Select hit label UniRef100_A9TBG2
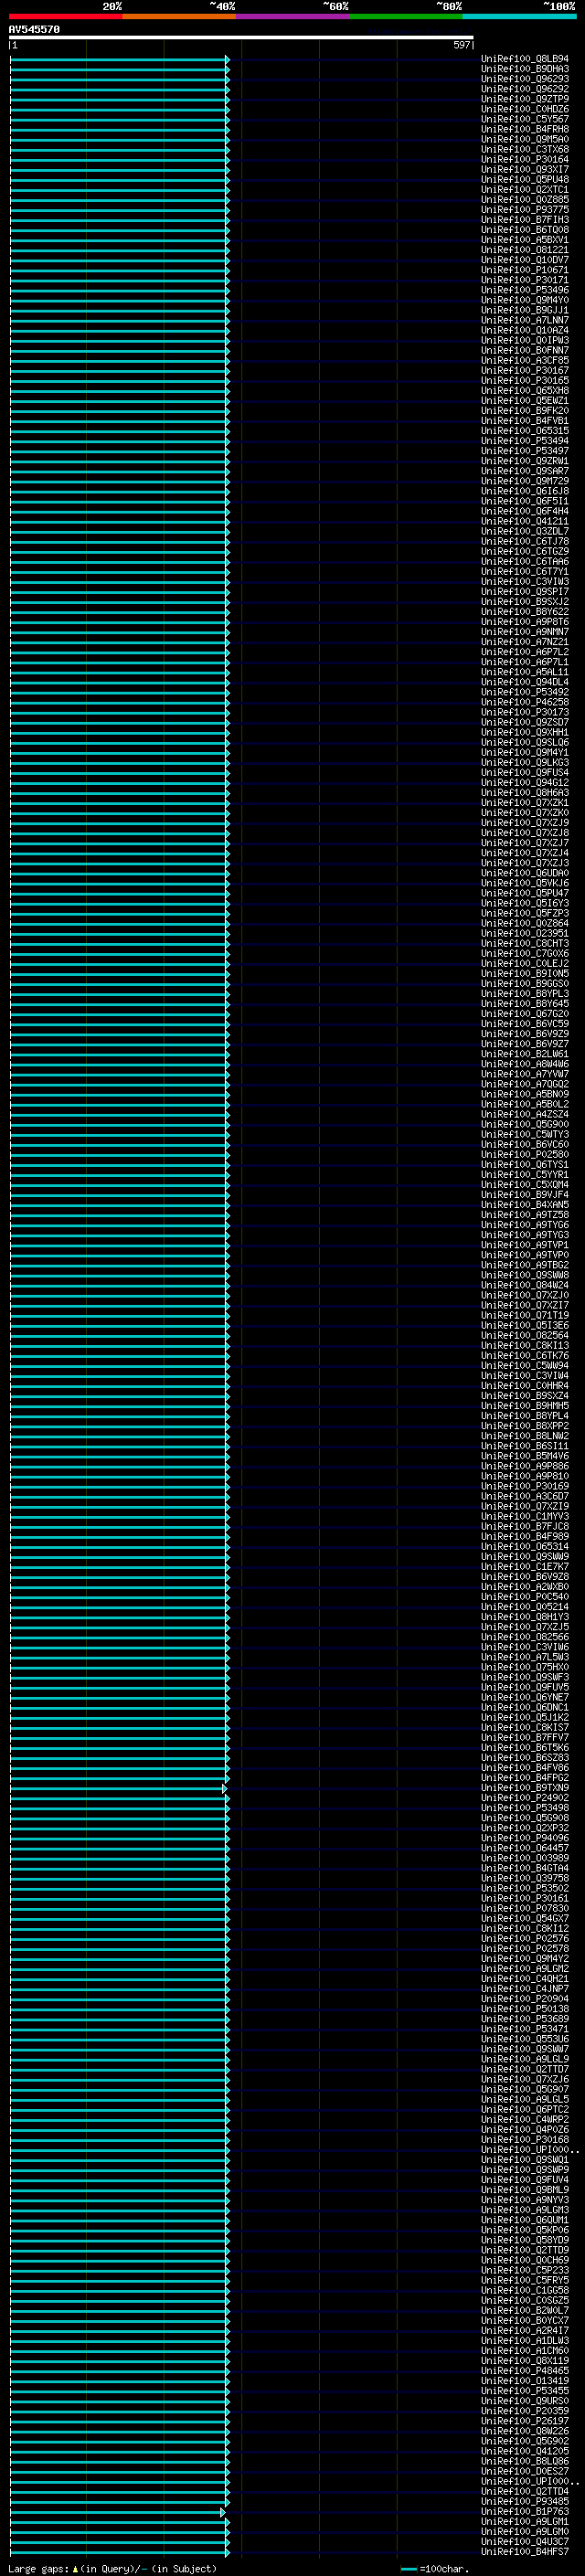This screenshot has width=585, height=2576. coord(525,1265)
